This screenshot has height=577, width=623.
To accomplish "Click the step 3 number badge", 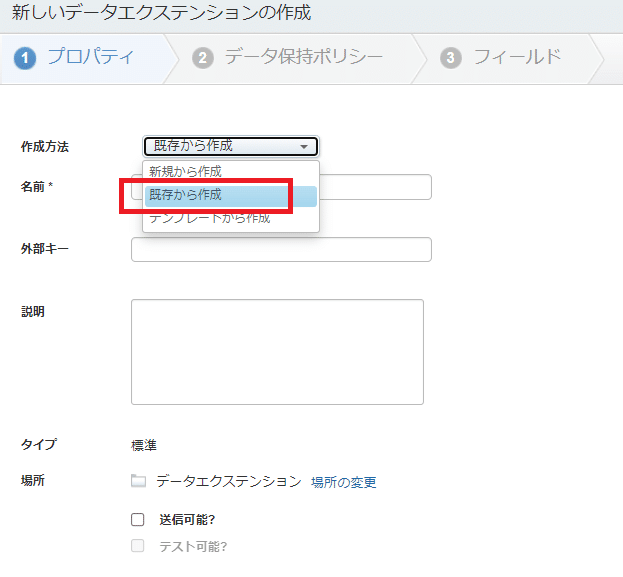I will click(x=451, y=58).
